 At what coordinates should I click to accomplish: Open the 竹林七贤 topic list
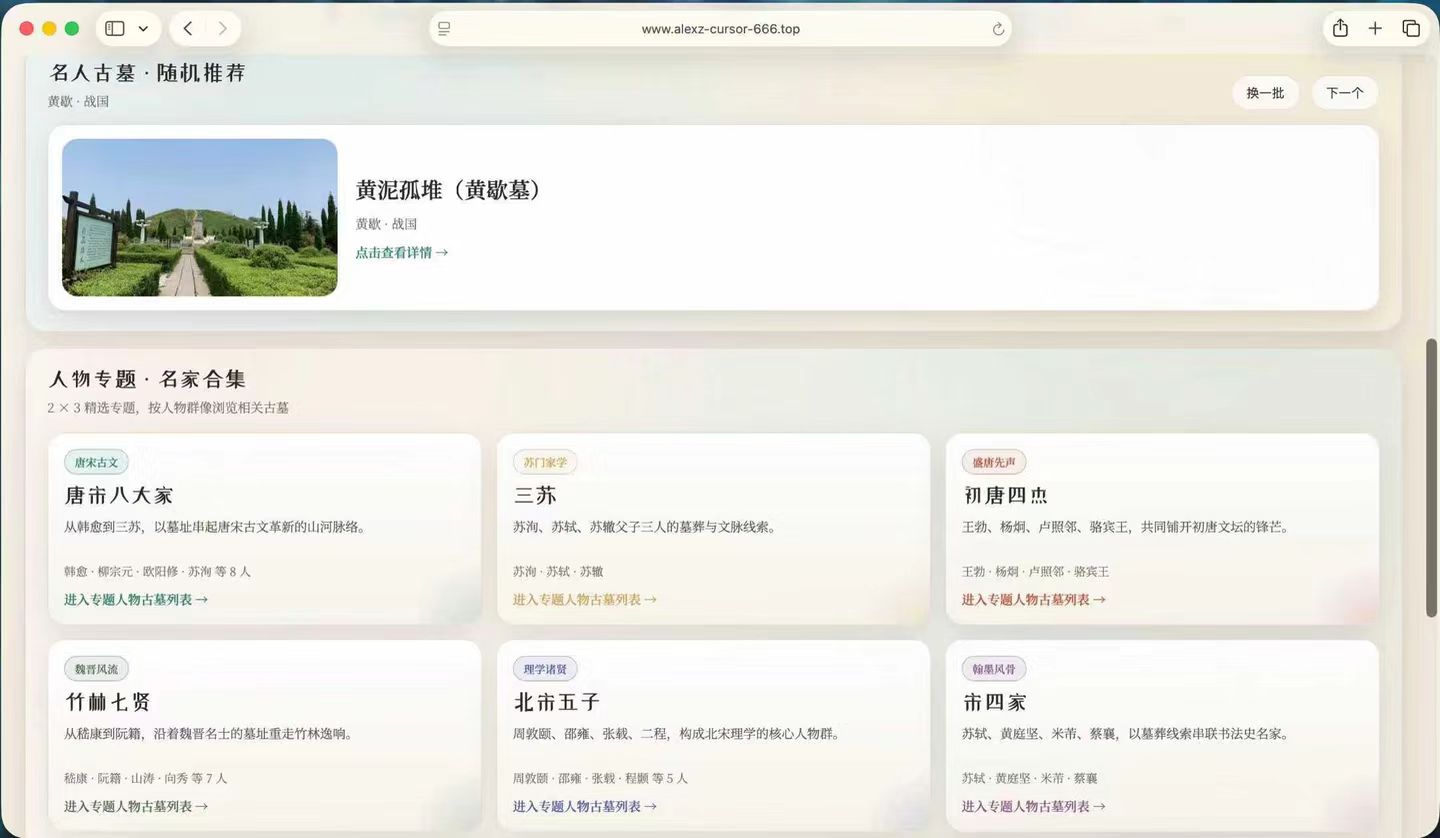[x=135, y=806]
